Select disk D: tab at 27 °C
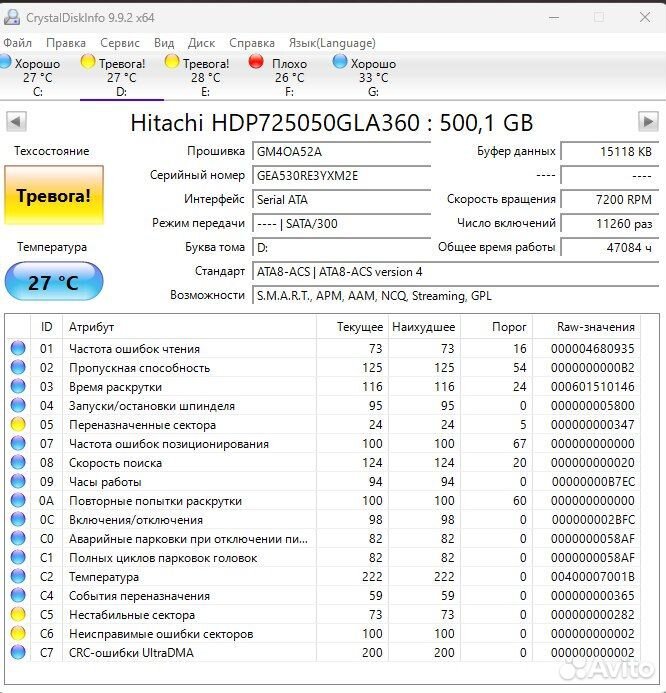The image size is (666, 693). coord(122,77)
